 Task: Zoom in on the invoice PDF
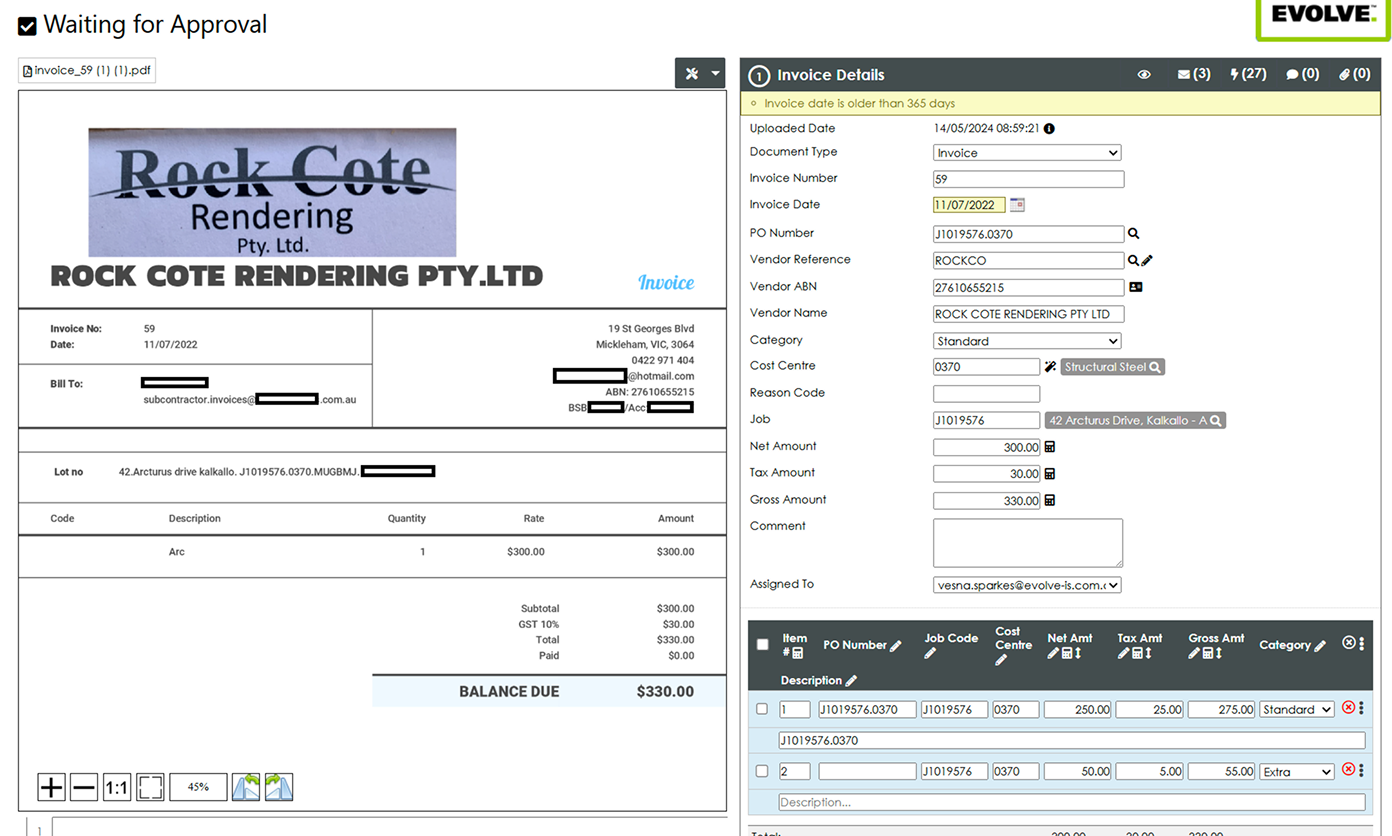point(51,787)
